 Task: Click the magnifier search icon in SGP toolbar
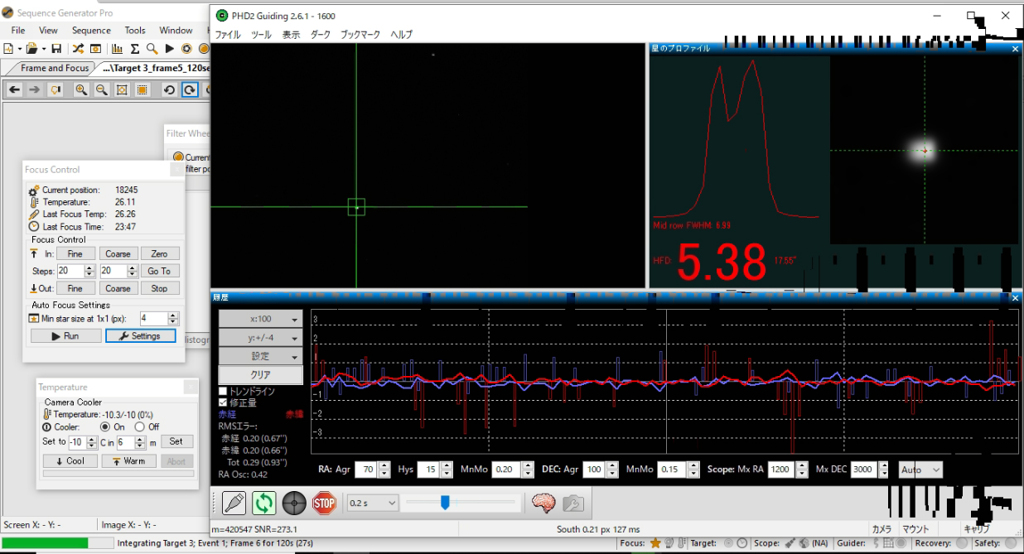(152, 48)
